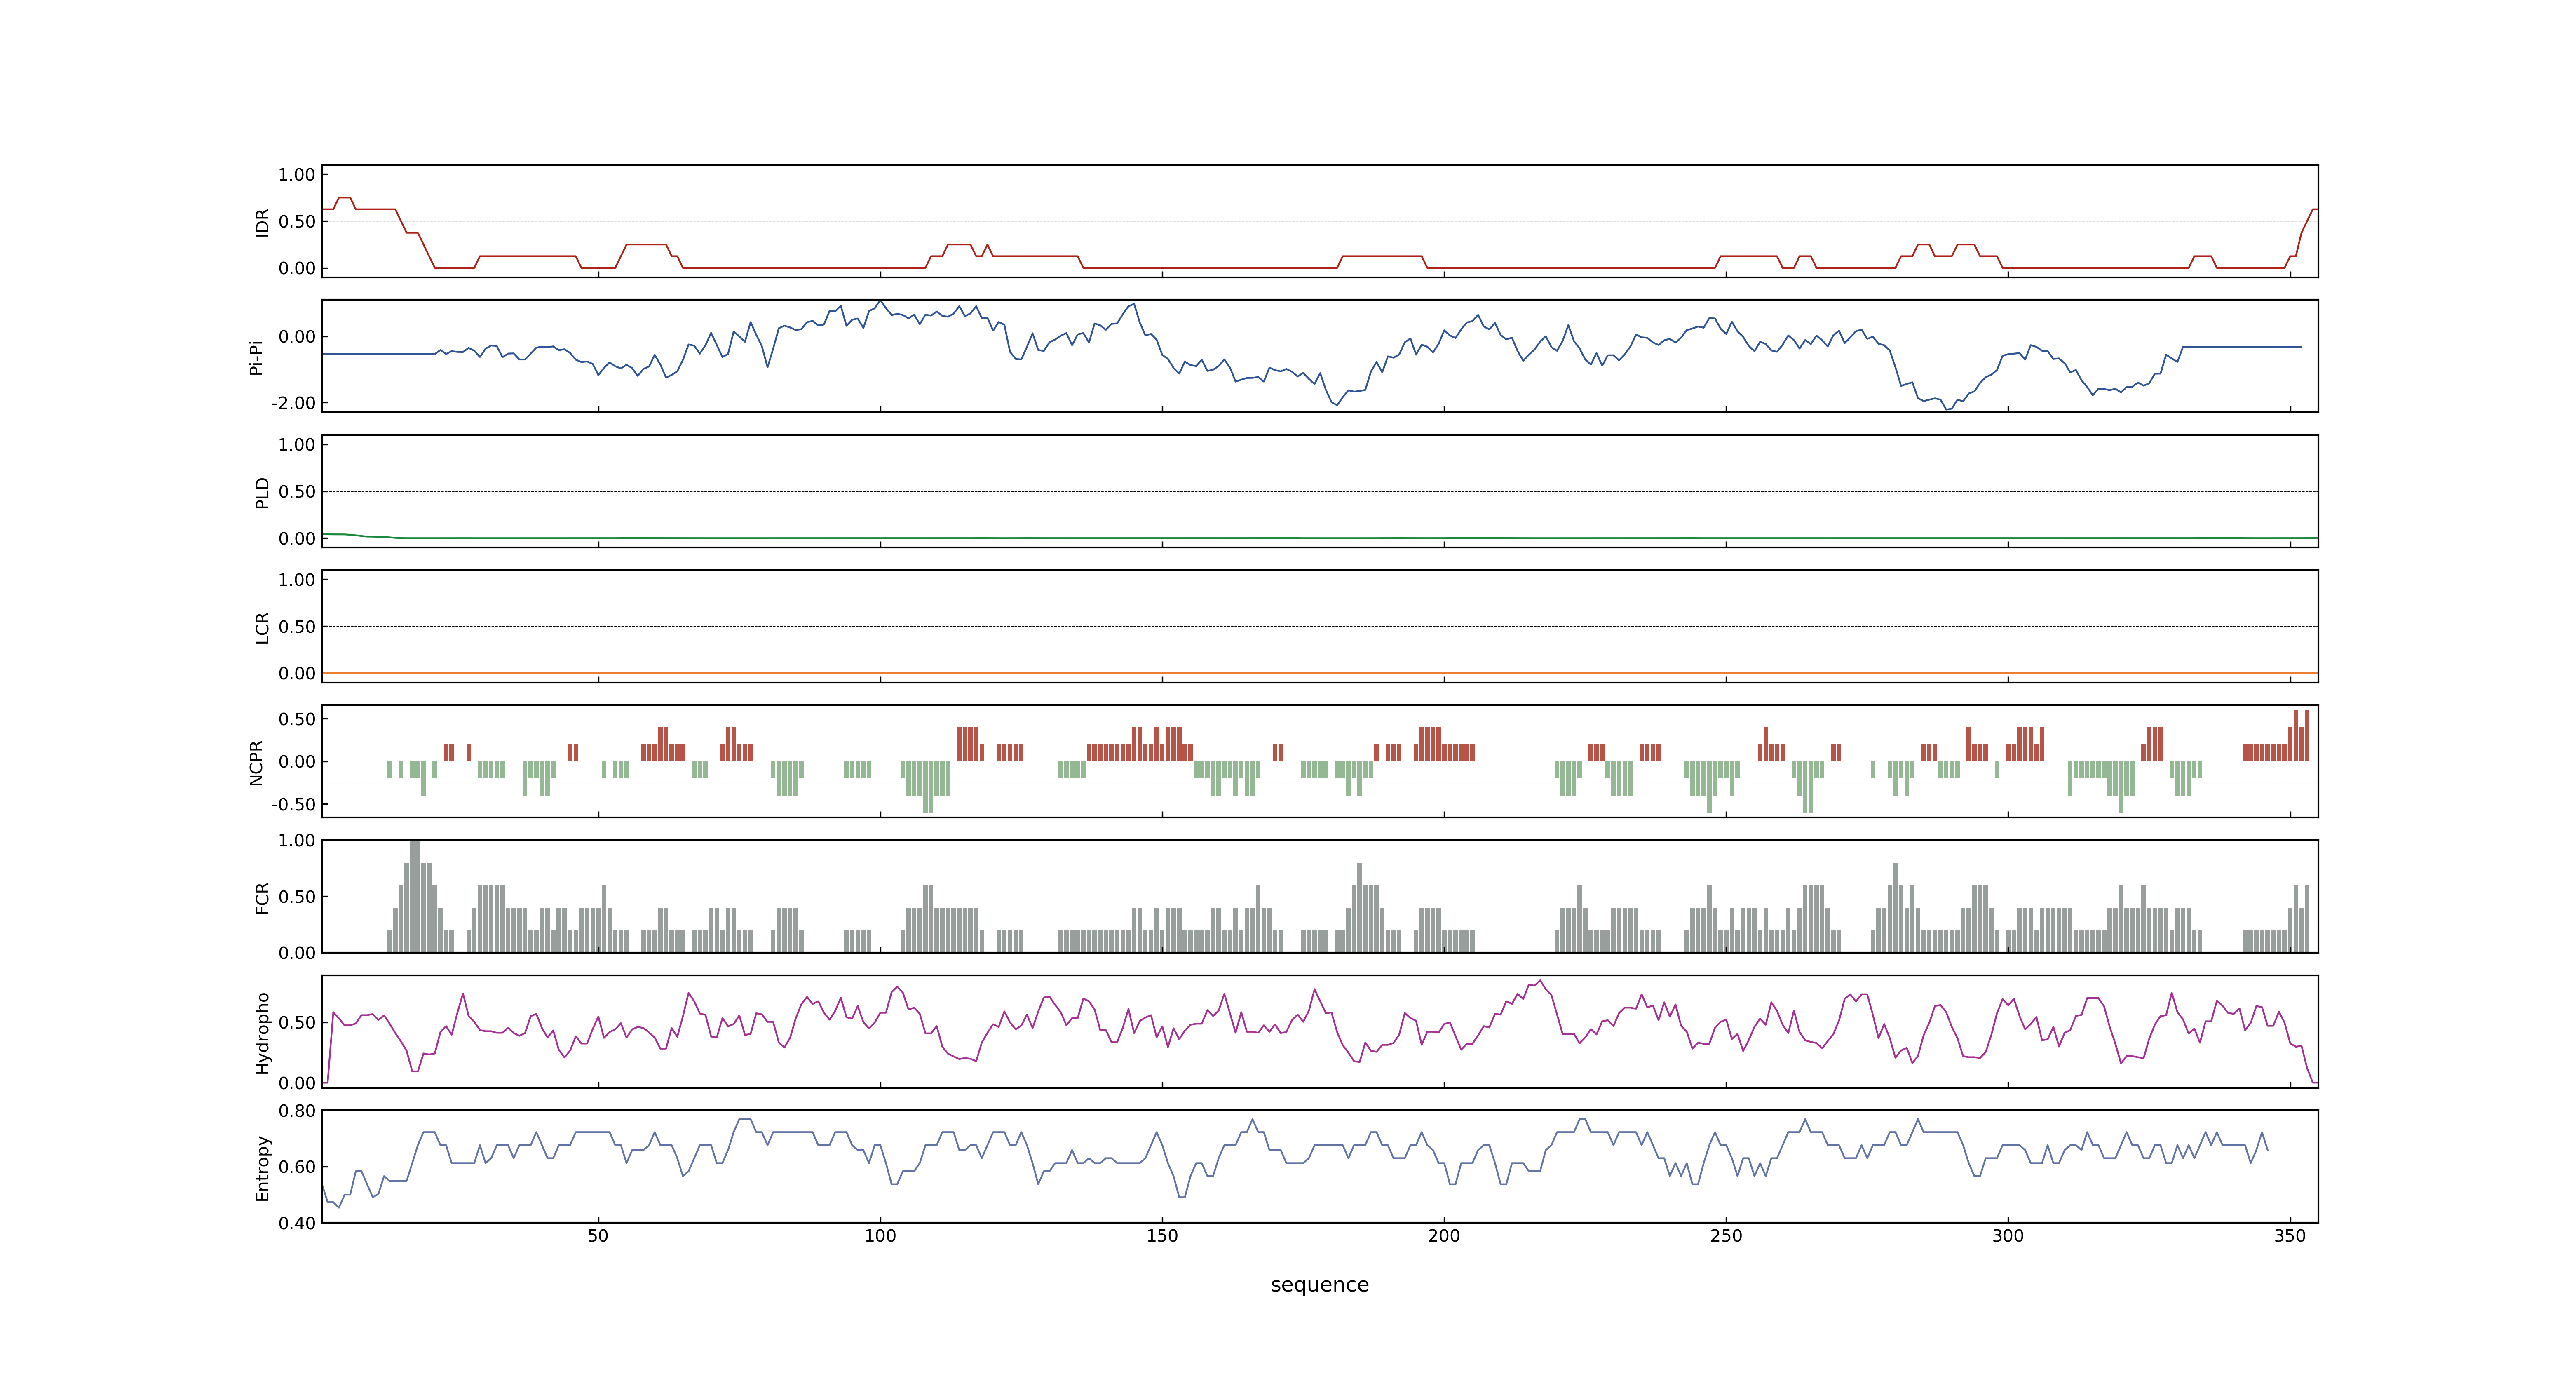Click the 0.80 tick on Entropy panel
Screen dimensions: 2576x1374
tap(297, 1111)
